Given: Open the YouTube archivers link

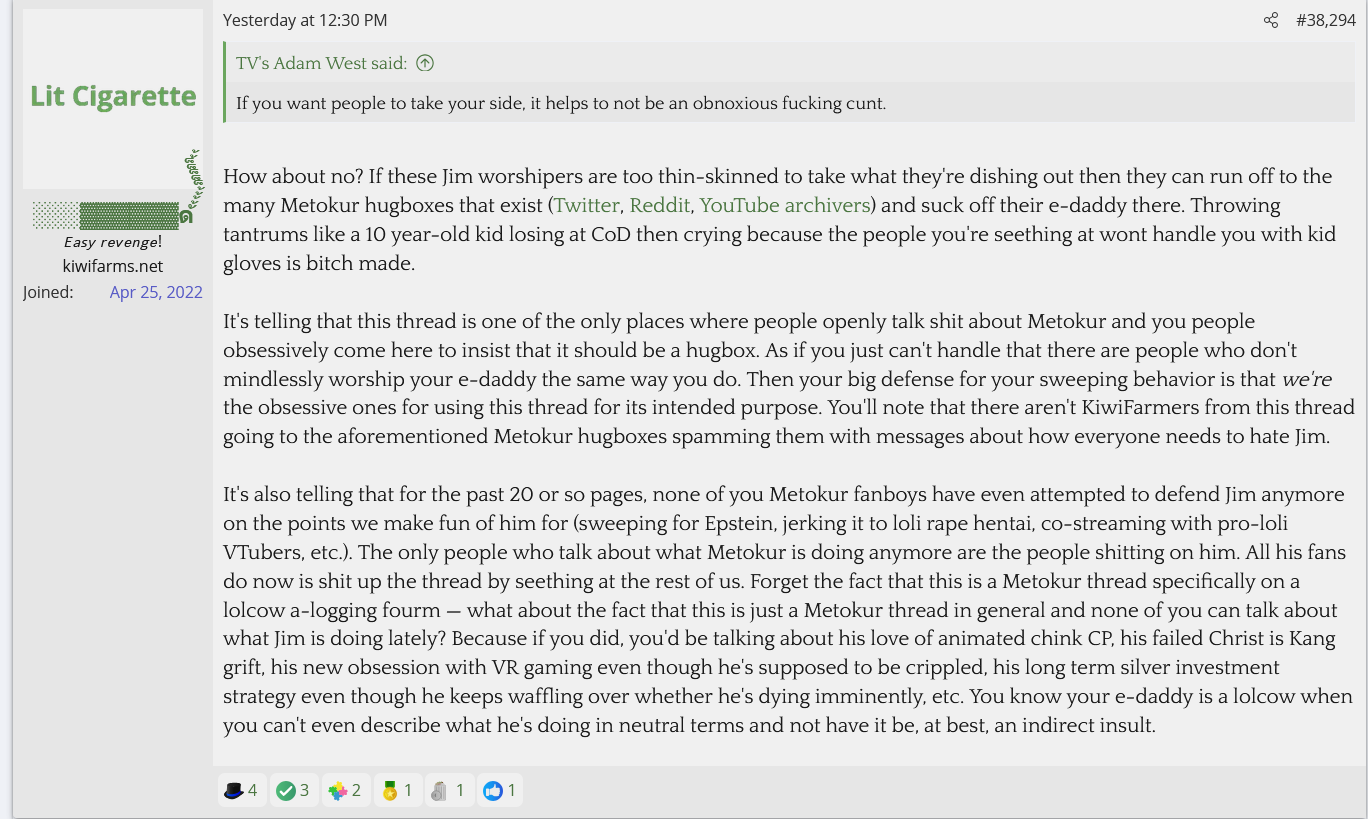Looking at the screenshot, I should [785, 205].
